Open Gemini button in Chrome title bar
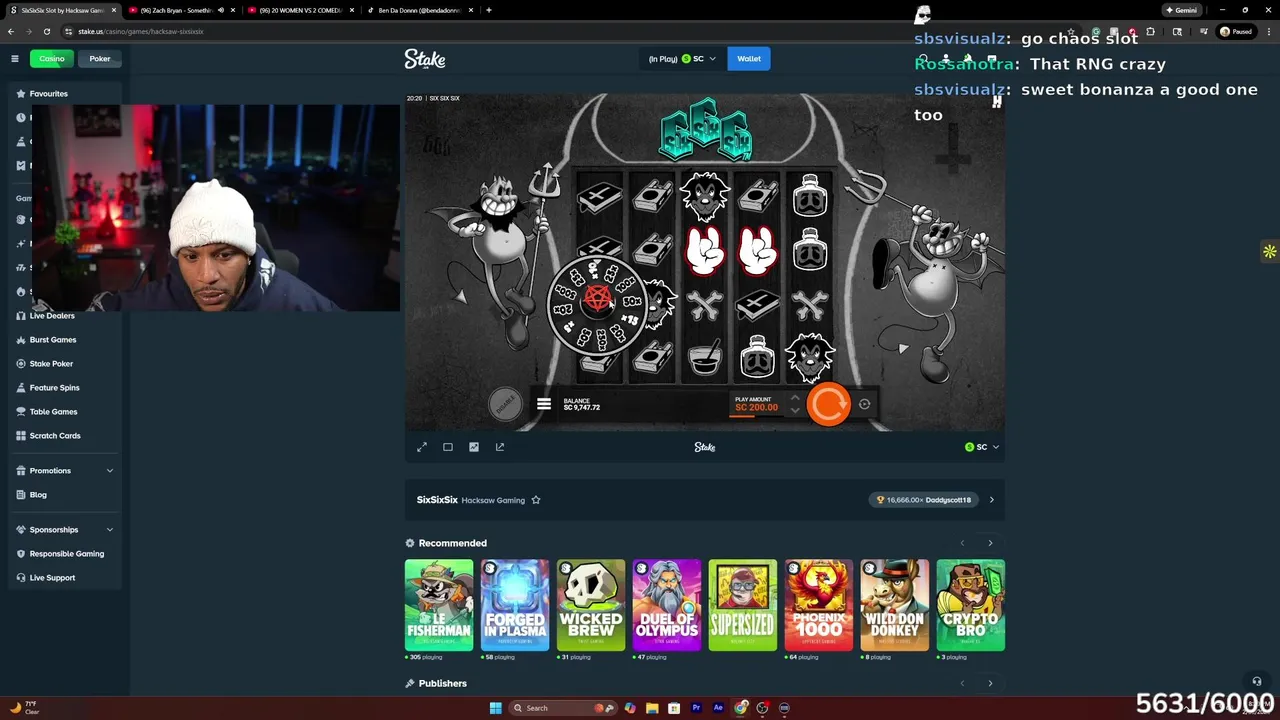This screenshot has height=720, width=1280. point(1181,10)
